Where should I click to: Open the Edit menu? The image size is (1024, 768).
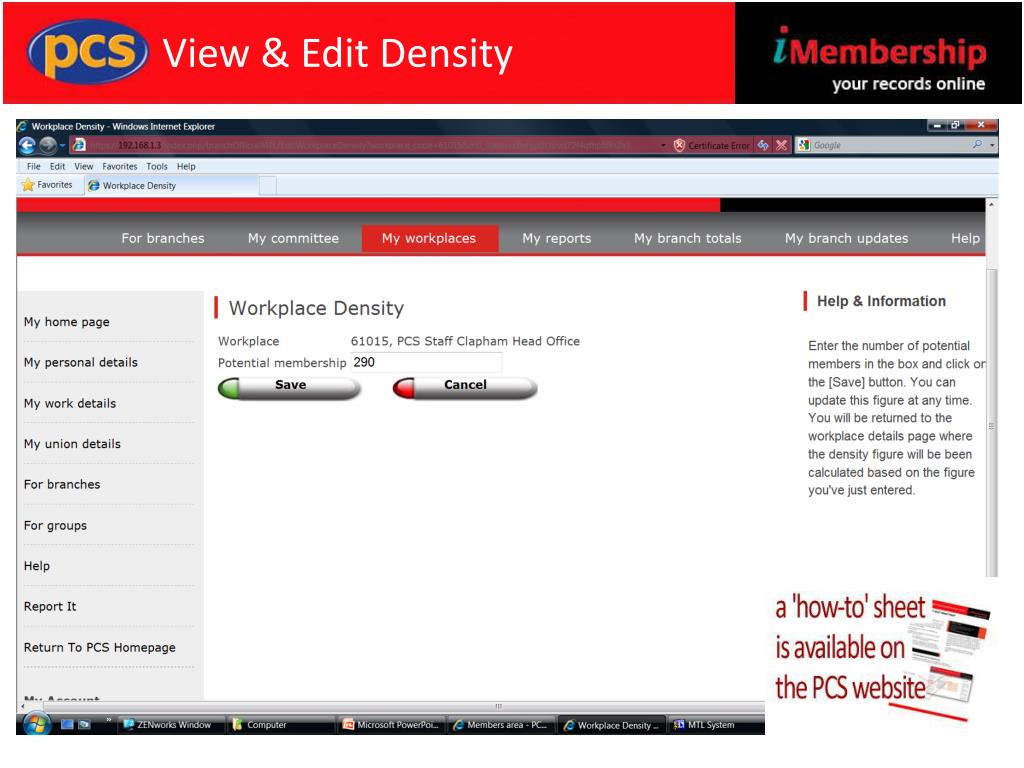pyautogui.click(x=57, y=167)
